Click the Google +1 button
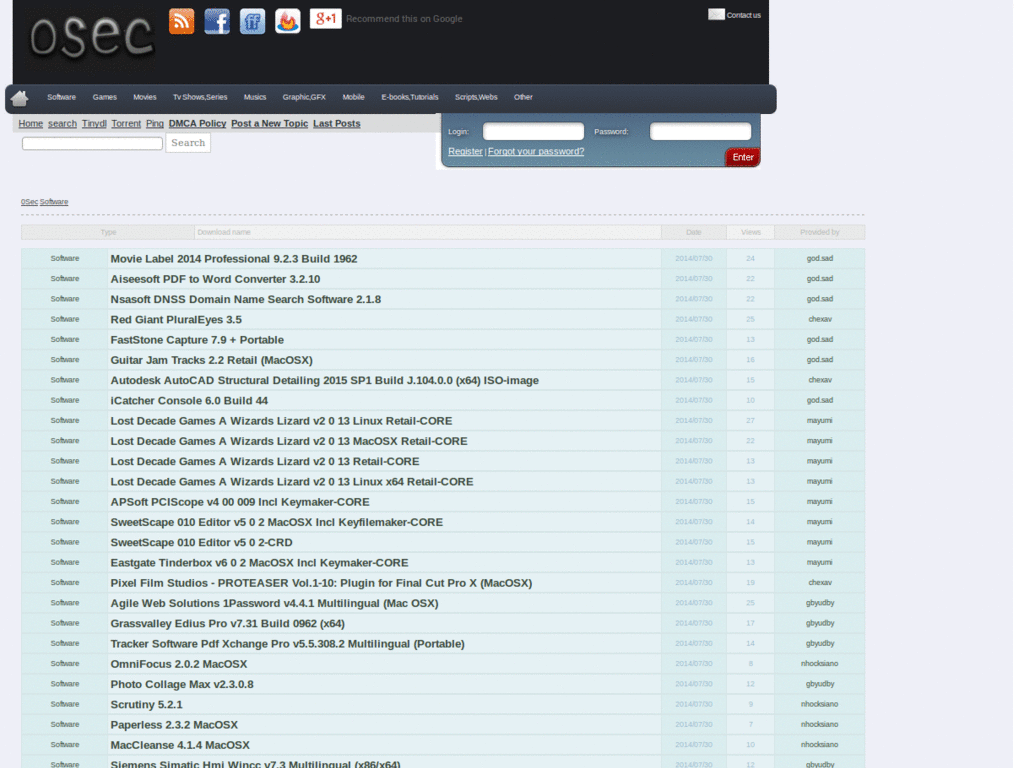Image resolution: width=1024 pixels, height=768 pixels. 325,18
